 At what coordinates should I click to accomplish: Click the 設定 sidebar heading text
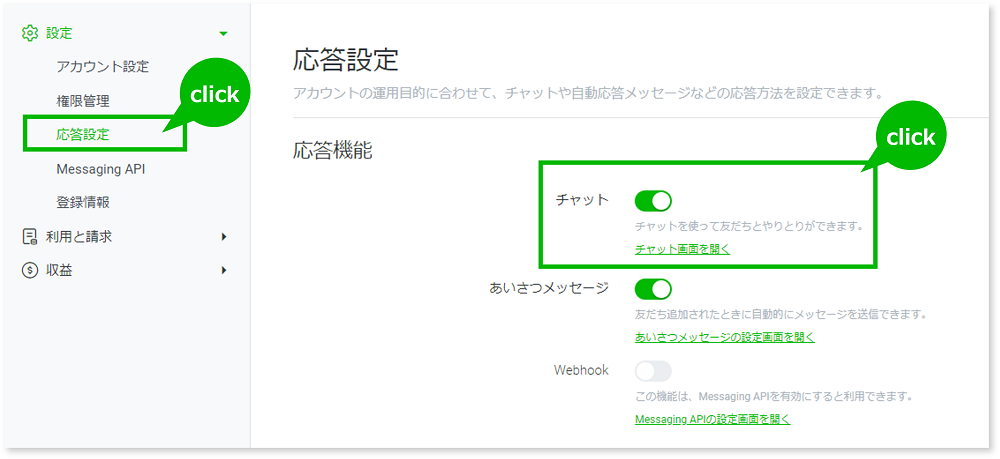(59, 33)
